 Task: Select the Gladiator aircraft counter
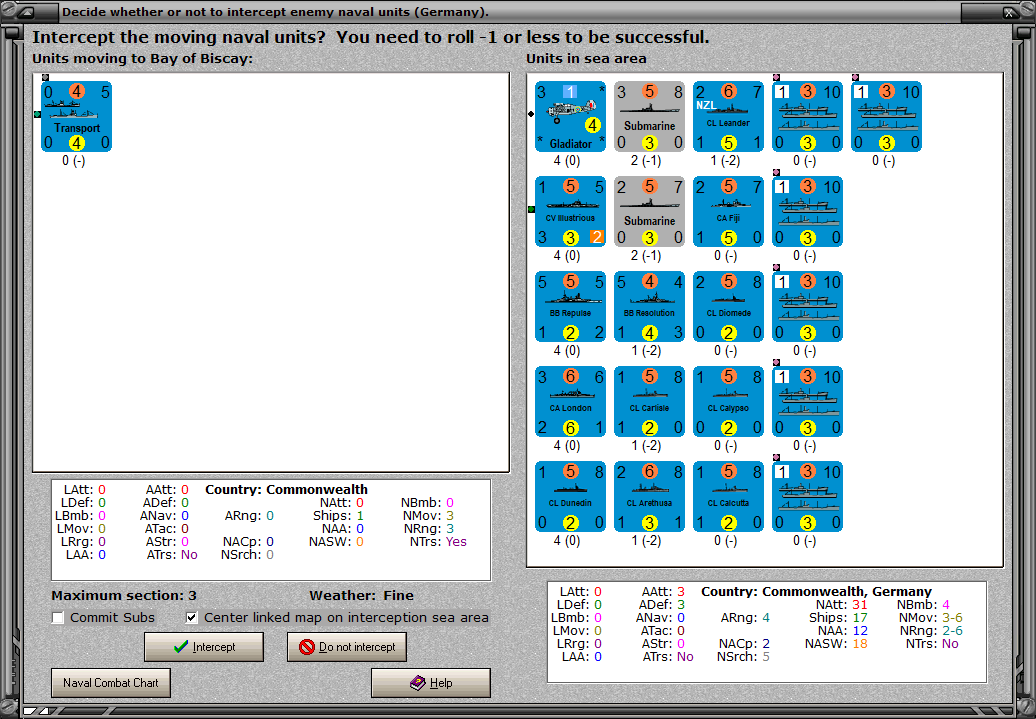[570, 117]
